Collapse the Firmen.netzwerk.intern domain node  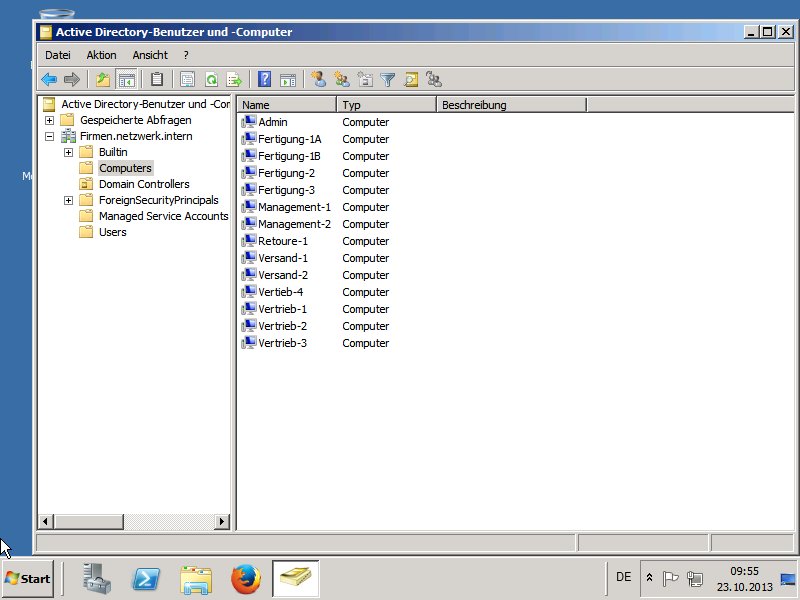tap(49, 136)
